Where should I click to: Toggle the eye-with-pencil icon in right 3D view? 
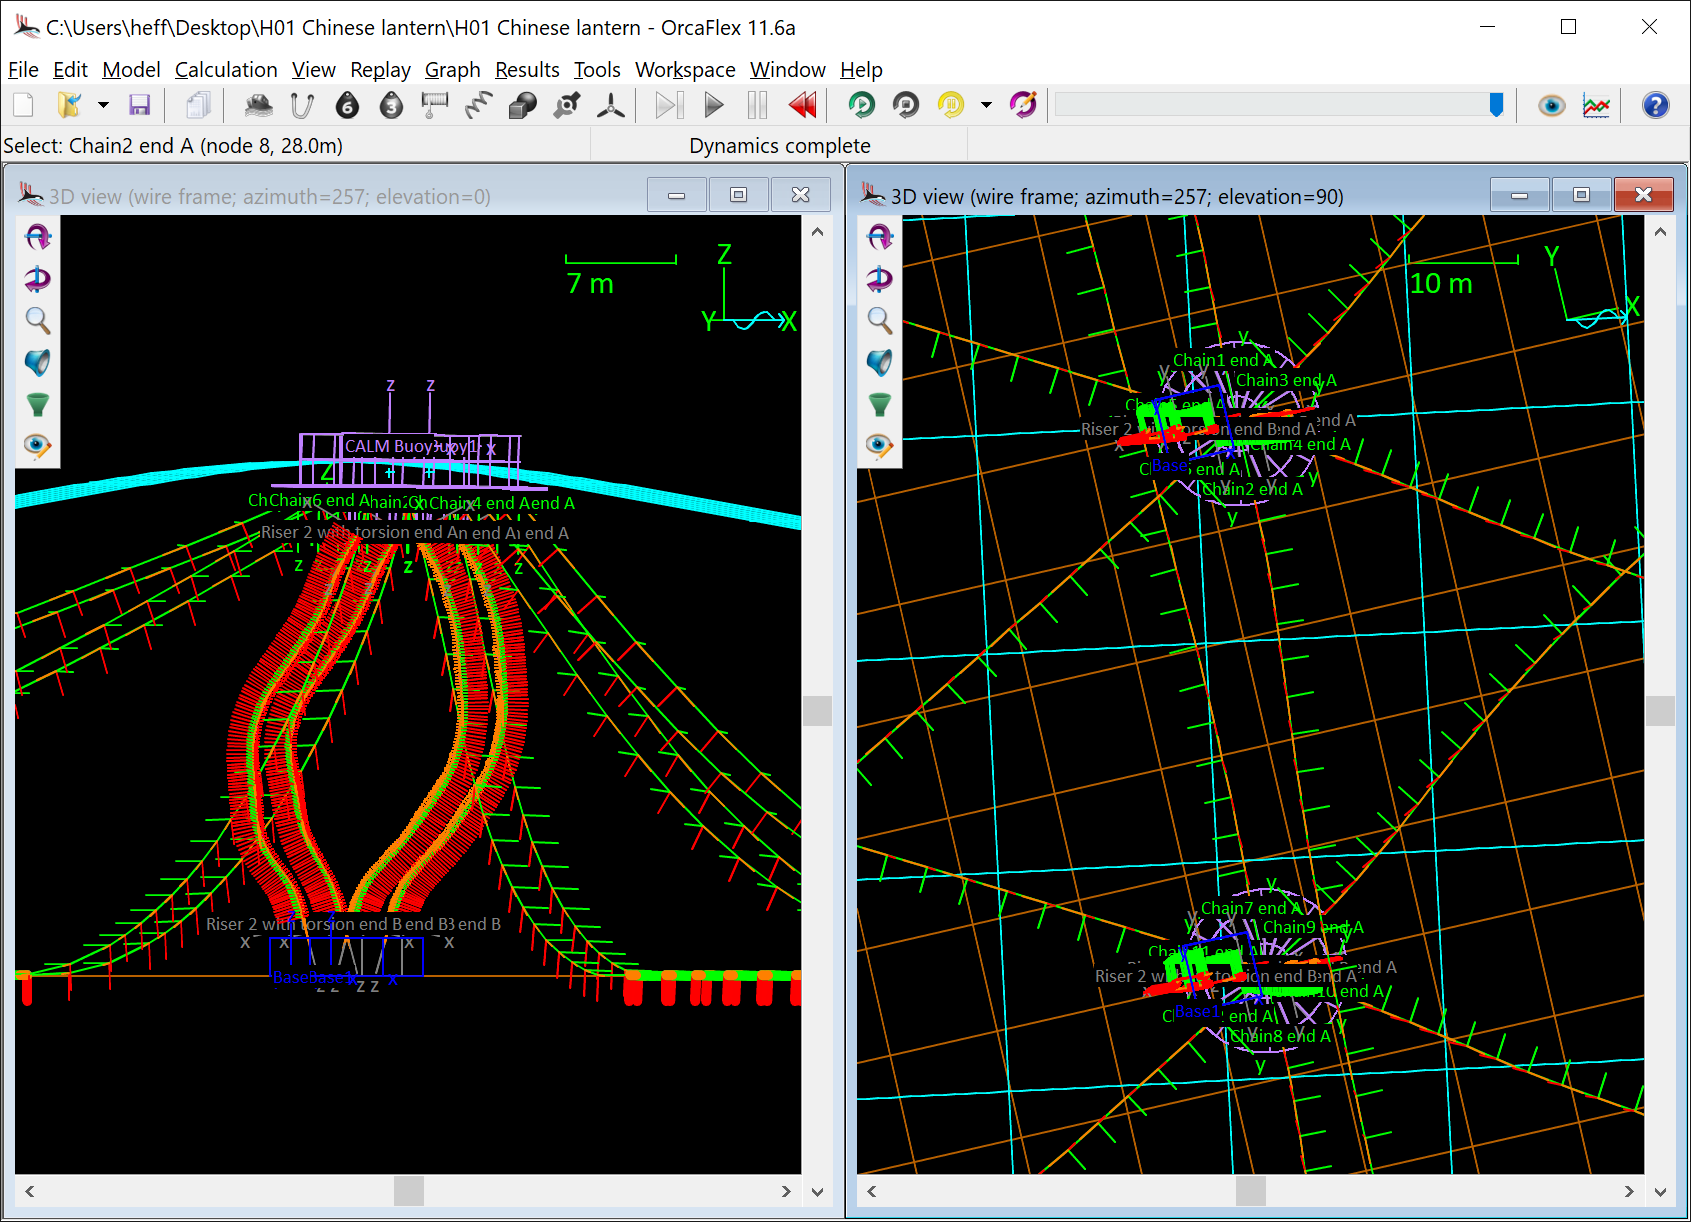(x=880, y=446)
